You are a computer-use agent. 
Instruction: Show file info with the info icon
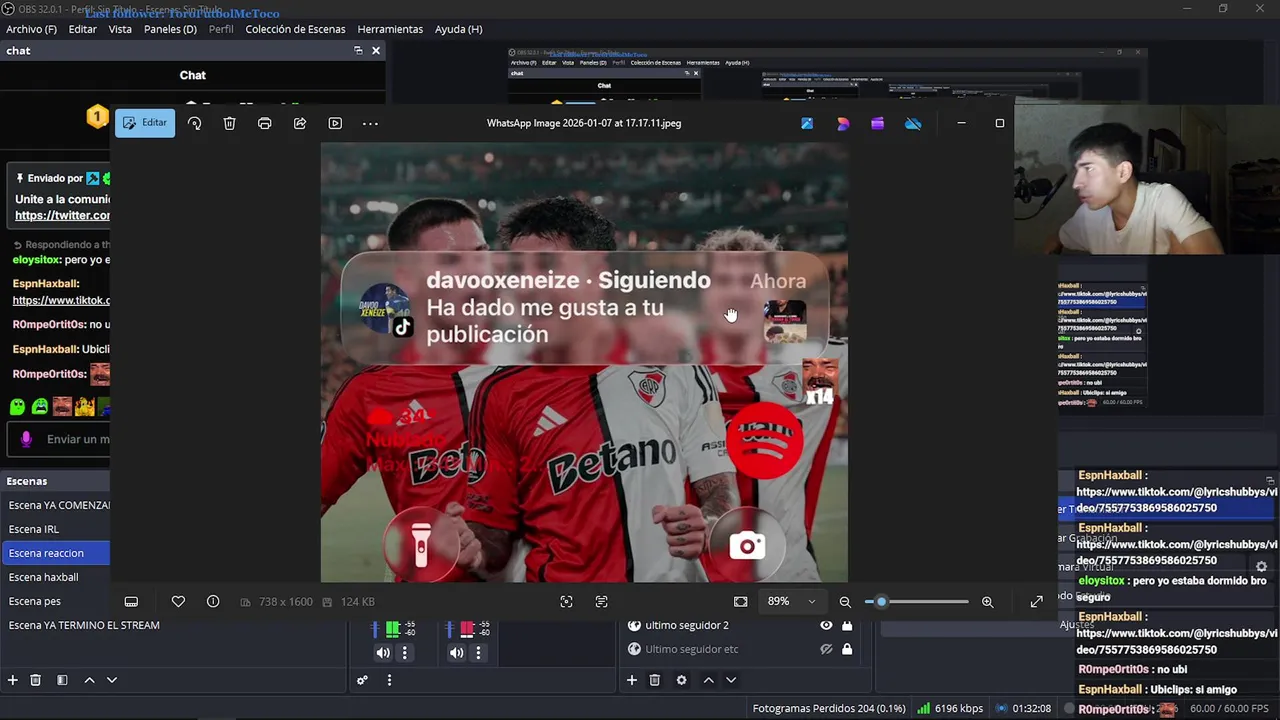[213, 601]
